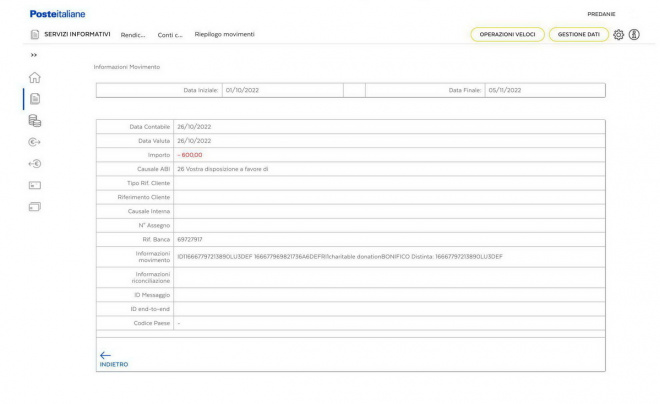Click Operazioni Veloci button
This screenshot has width=660, height=404.
507,35
